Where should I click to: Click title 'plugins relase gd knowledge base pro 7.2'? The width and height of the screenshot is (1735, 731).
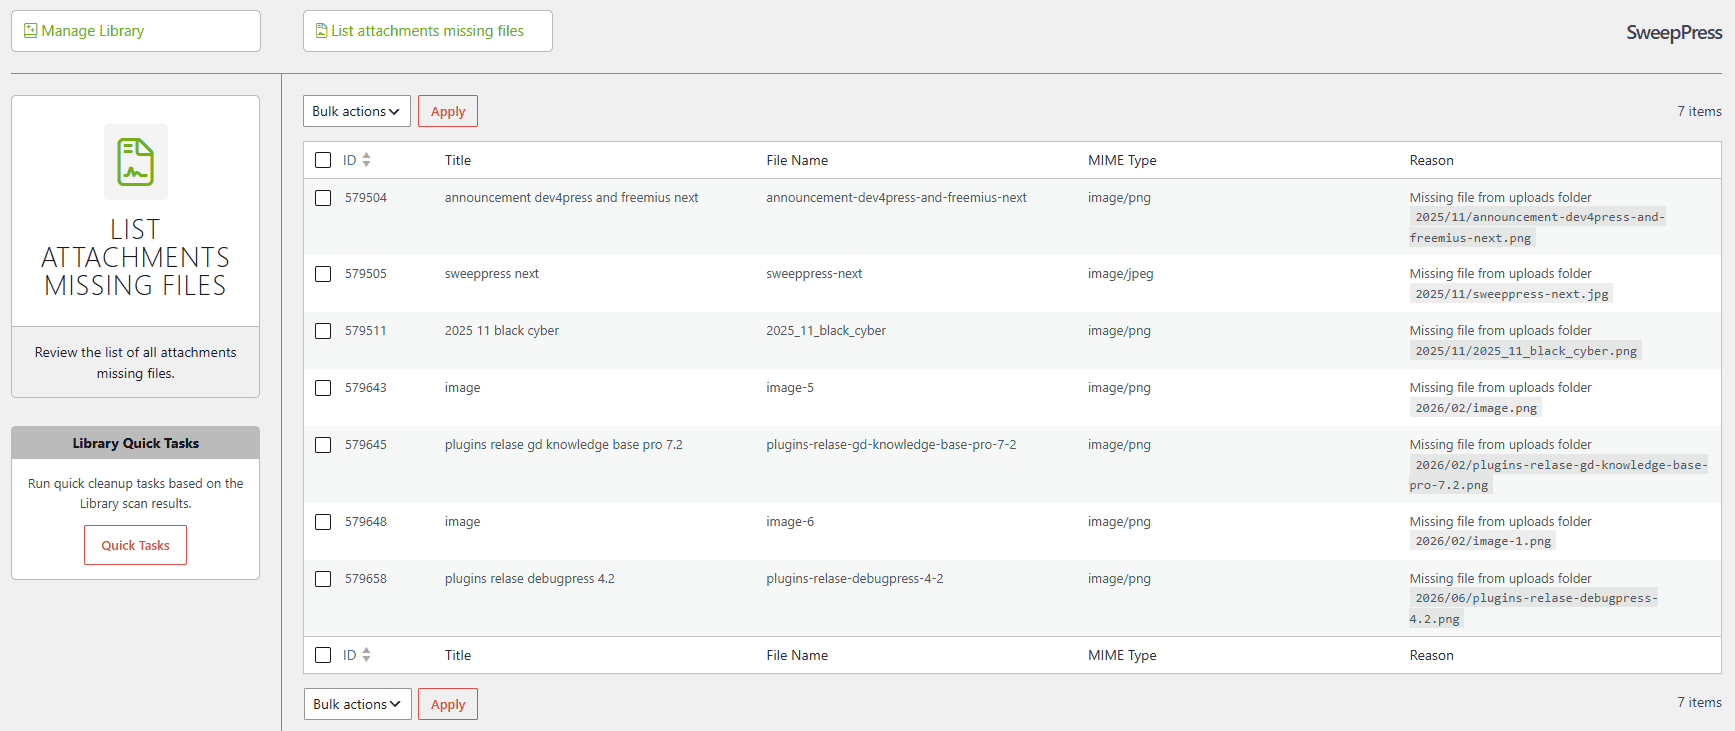564,445
